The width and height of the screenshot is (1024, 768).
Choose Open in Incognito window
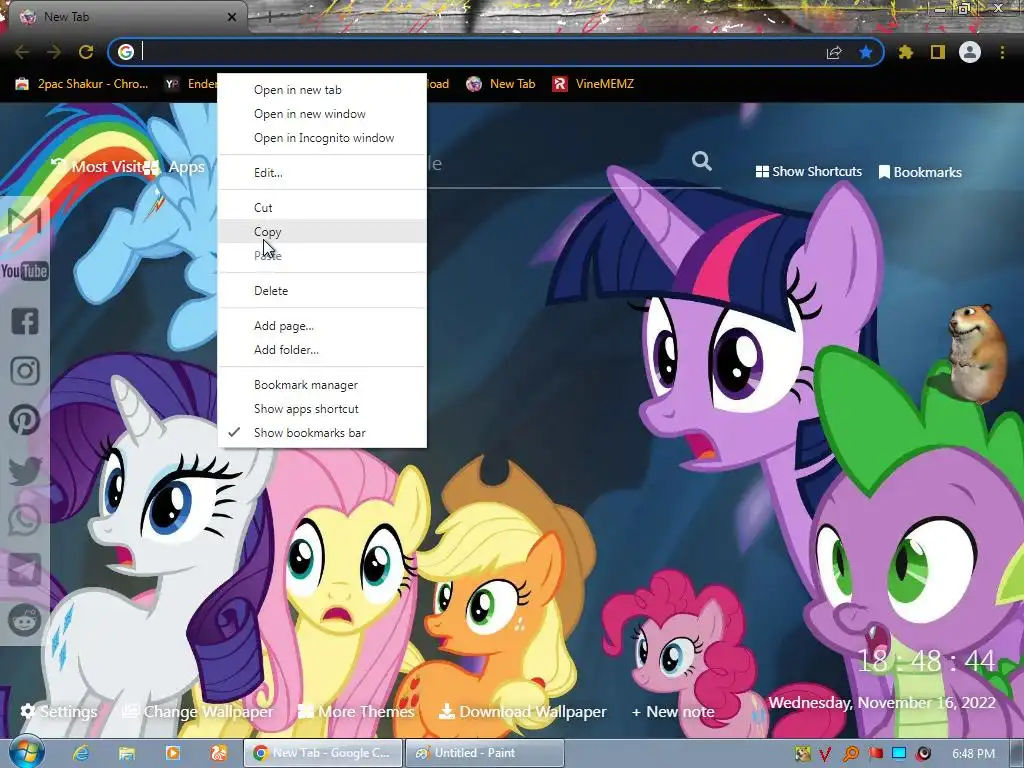pyautogui.click(x=322, y=138)
